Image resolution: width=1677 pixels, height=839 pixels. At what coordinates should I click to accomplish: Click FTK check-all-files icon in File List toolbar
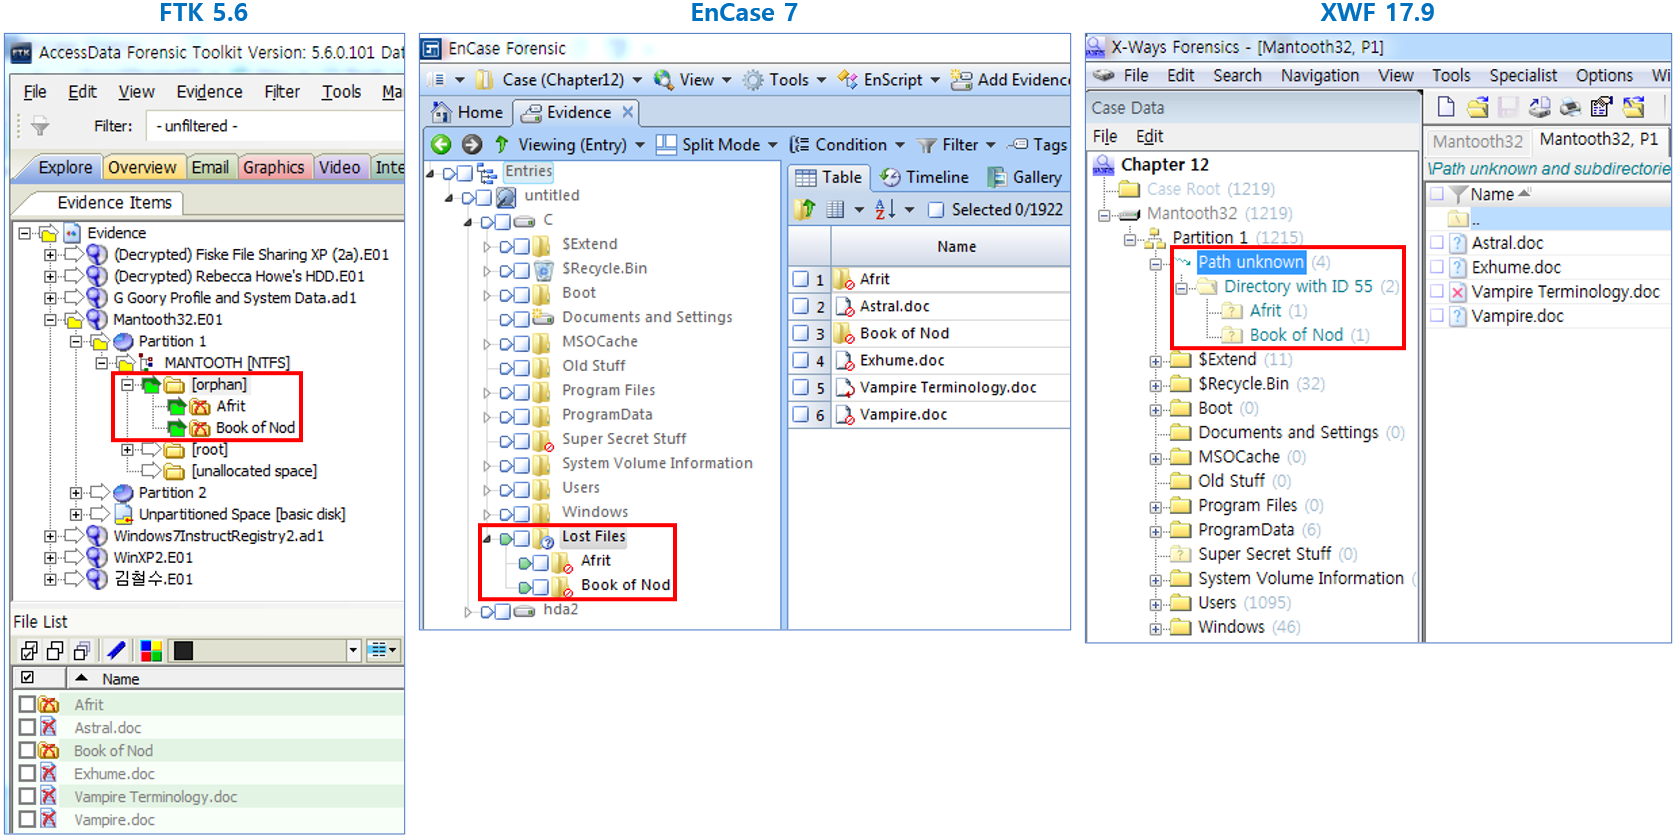tap(29, 651)
